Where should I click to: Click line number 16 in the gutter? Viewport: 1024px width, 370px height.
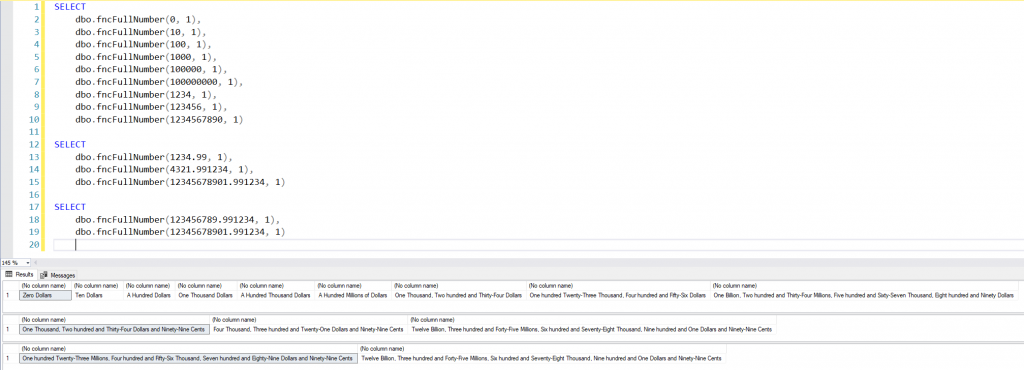[x=34, y=194]
